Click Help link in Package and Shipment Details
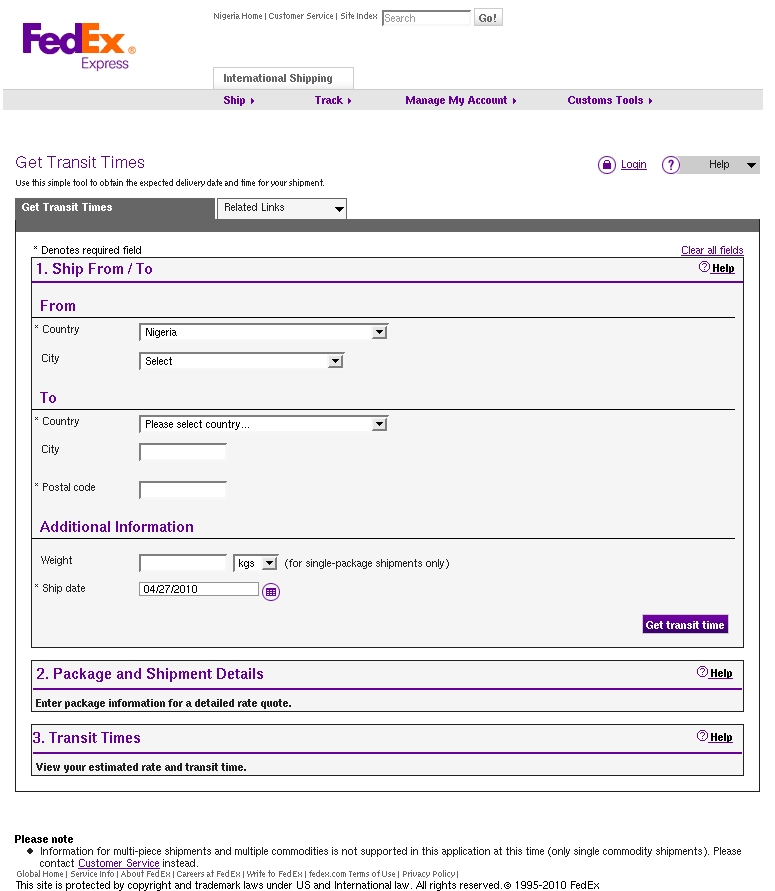The height and width of the screenshot is (891, 775). (721, 673)
